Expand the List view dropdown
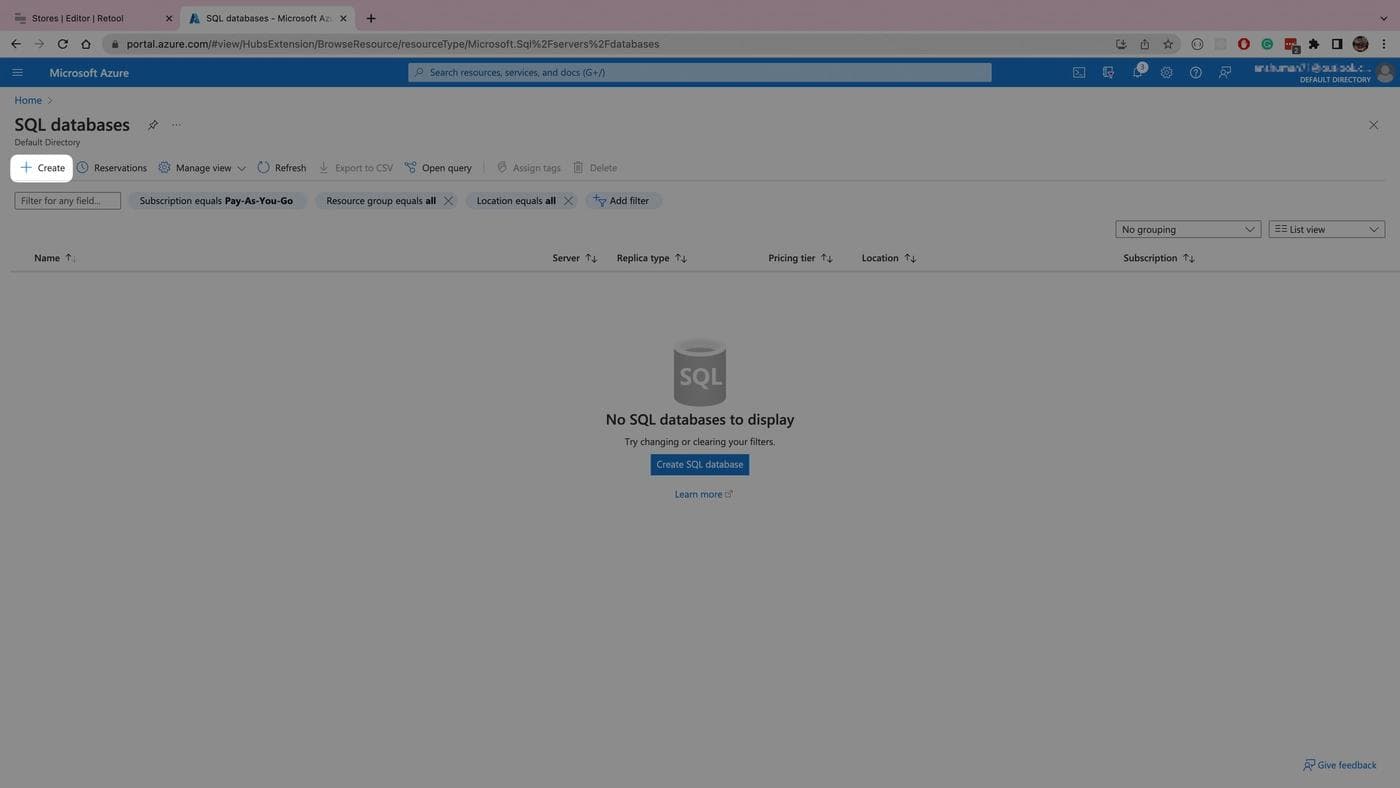Viewport: 1400px width, 788px height. (x=1326, y=230)
